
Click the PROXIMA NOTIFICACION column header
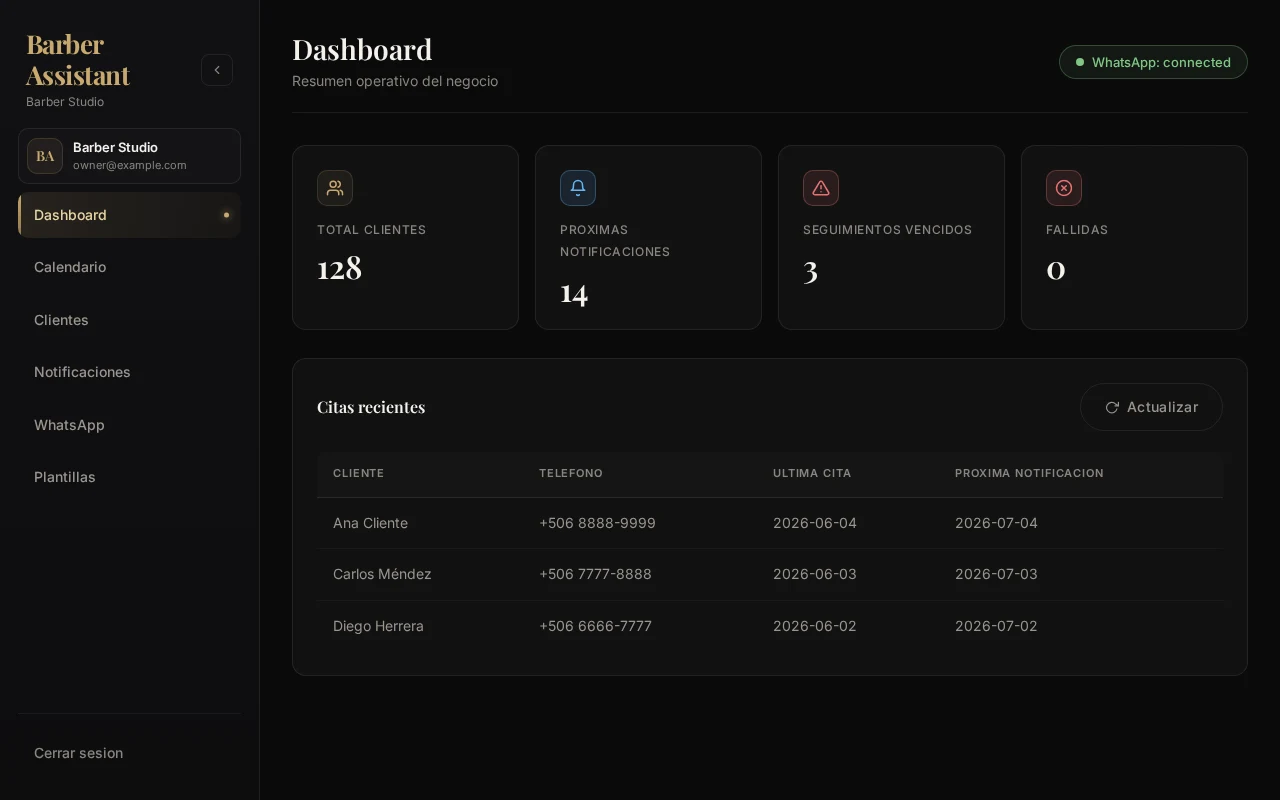[1029, 473]
